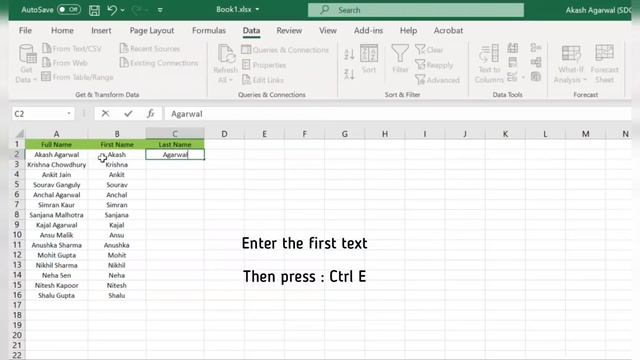Viewport: 640px width, 360px height.
Task: Switch to the View tab
Action: click(328, 31)
